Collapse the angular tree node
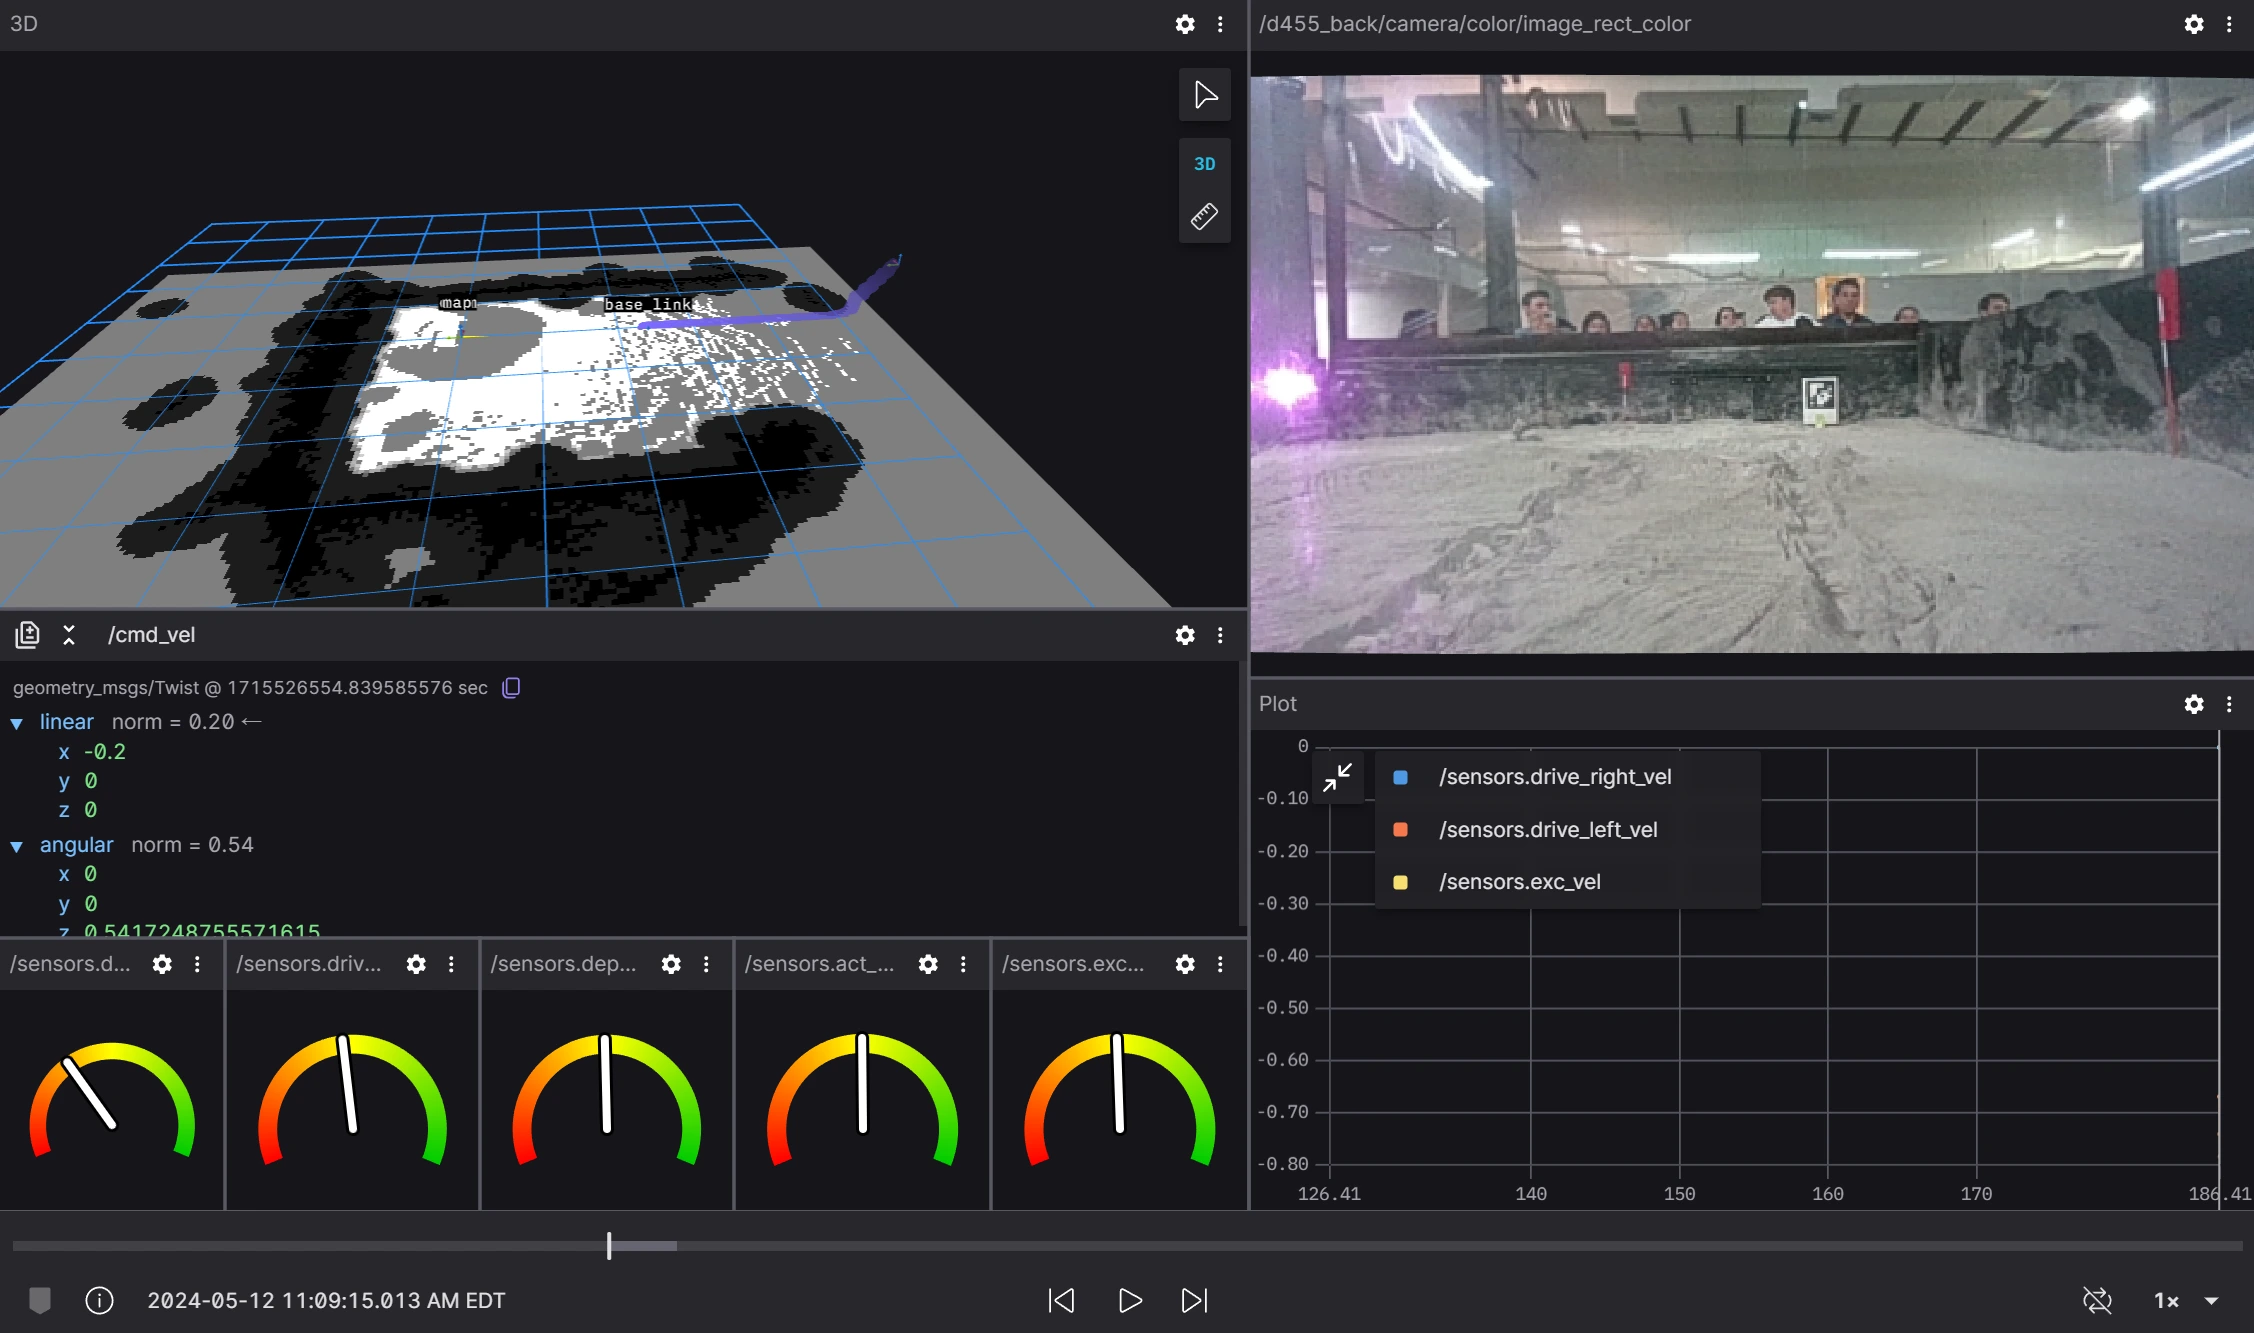This screenshot has height=1333, width=2254. point(17,846)
